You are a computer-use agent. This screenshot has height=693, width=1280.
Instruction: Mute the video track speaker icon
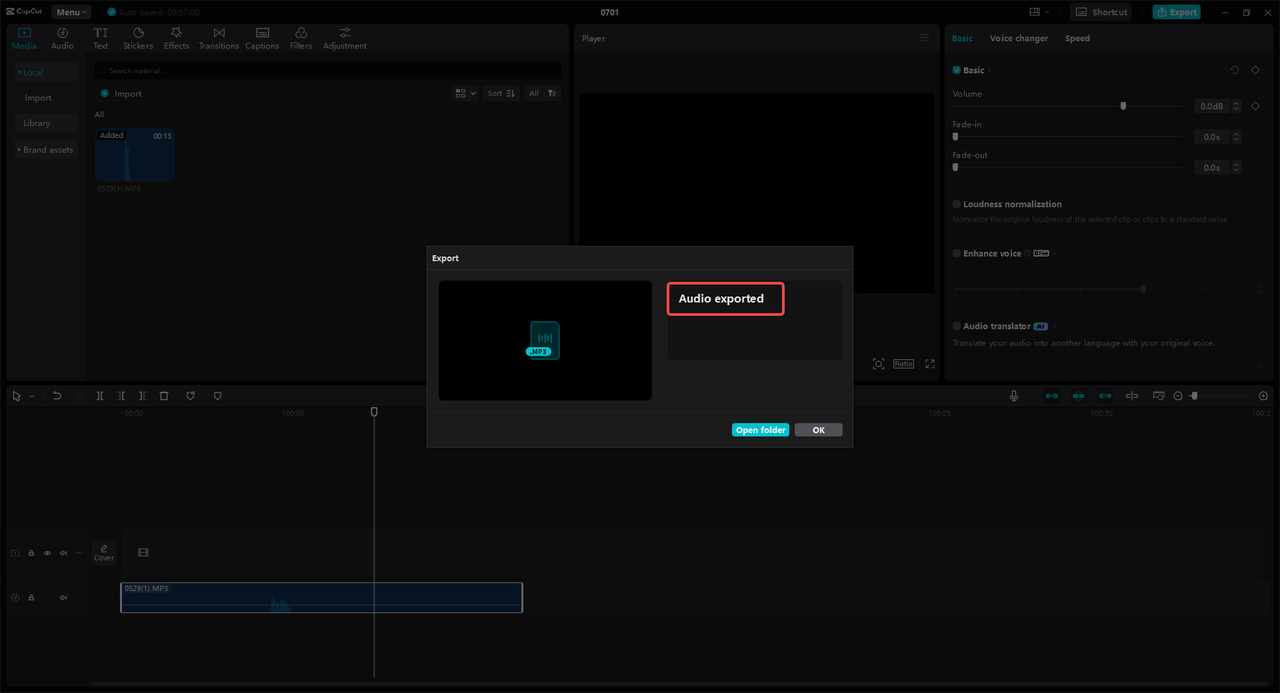coord(63,553)
